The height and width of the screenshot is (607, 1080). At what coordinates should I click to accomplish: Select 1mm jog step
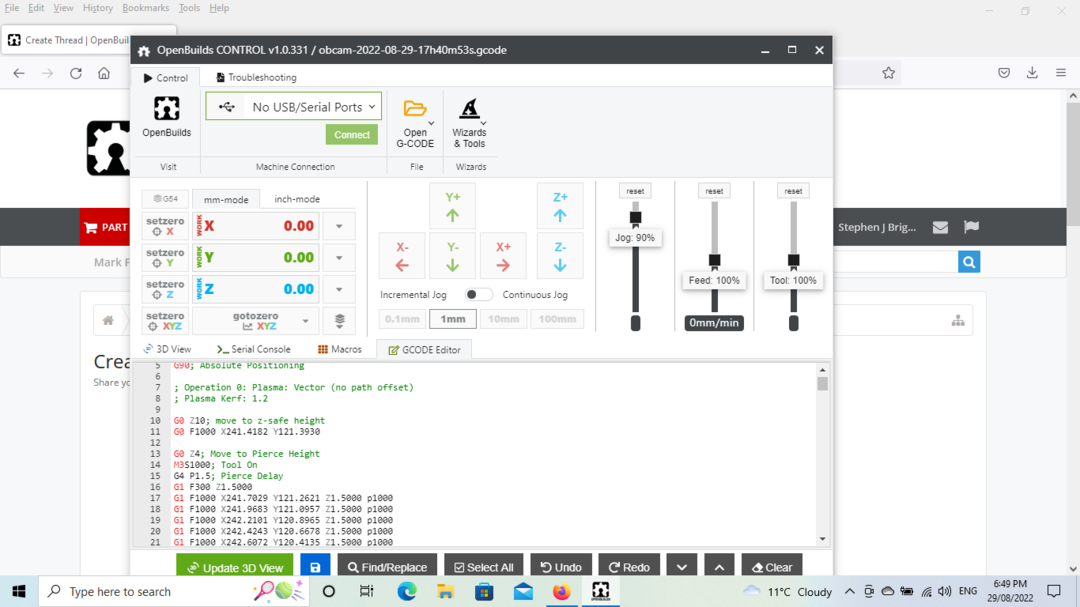(453, 319)
